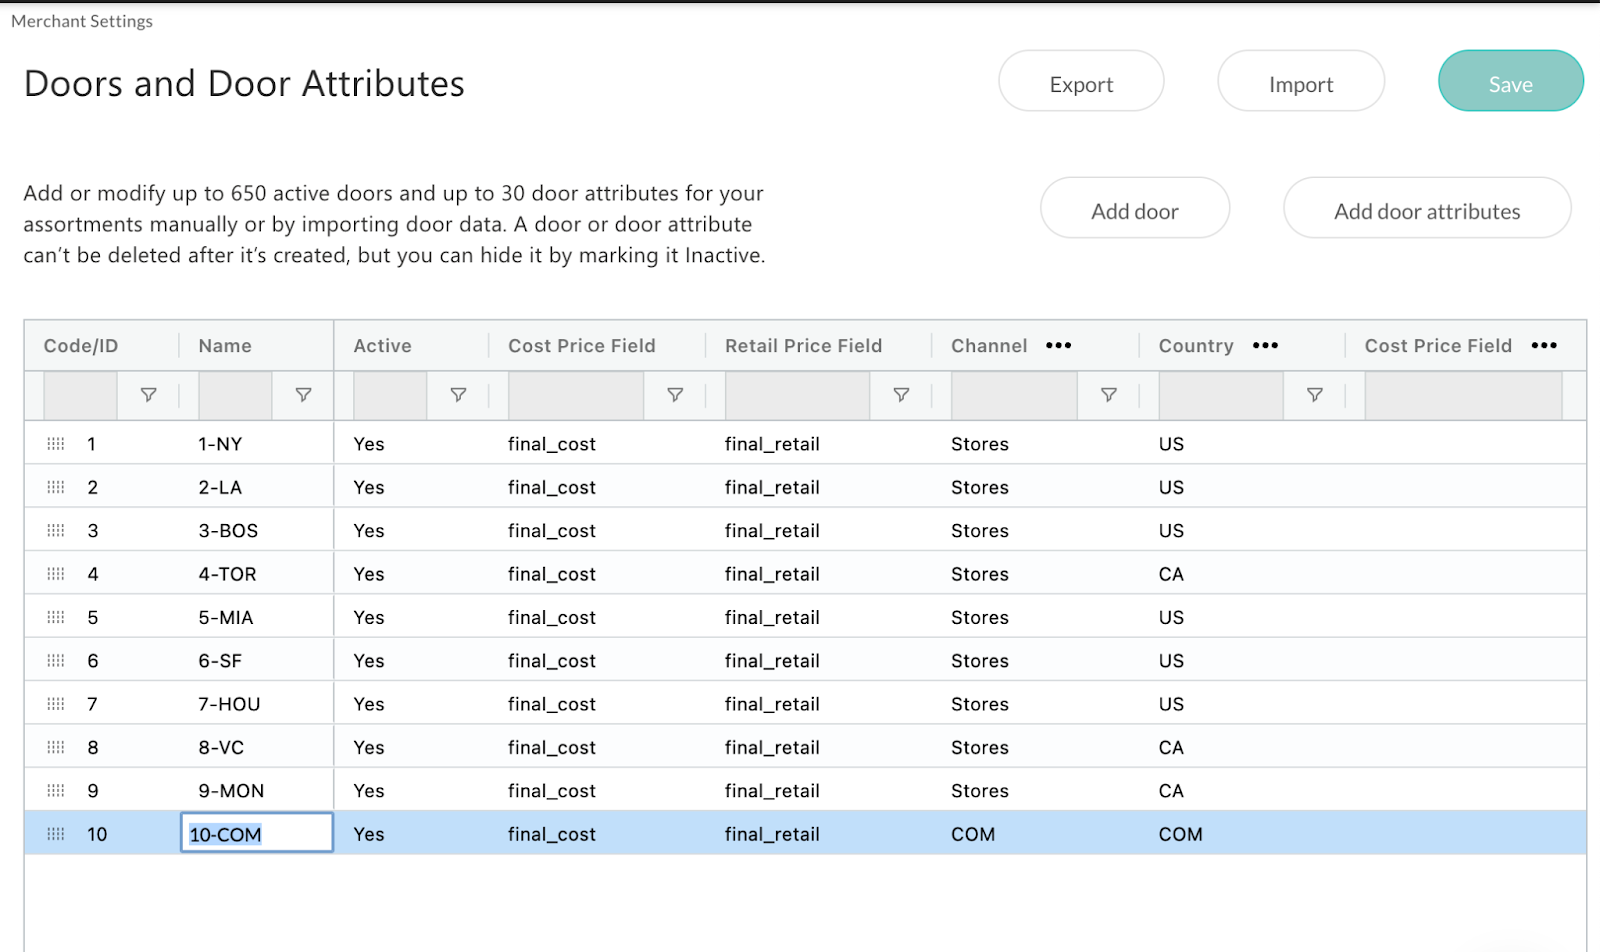Click the drag handle for row 1-NY
Image resolution: width=1600 pixels, height=952 pixels.
[x=56, y=444]
